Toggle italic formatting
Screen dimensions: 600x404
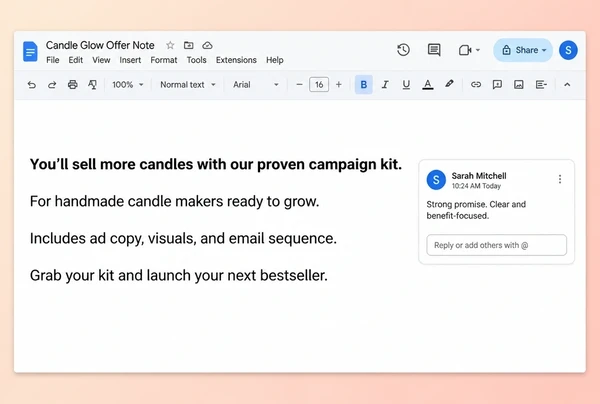pyautogui.click(x=385, y=85)
